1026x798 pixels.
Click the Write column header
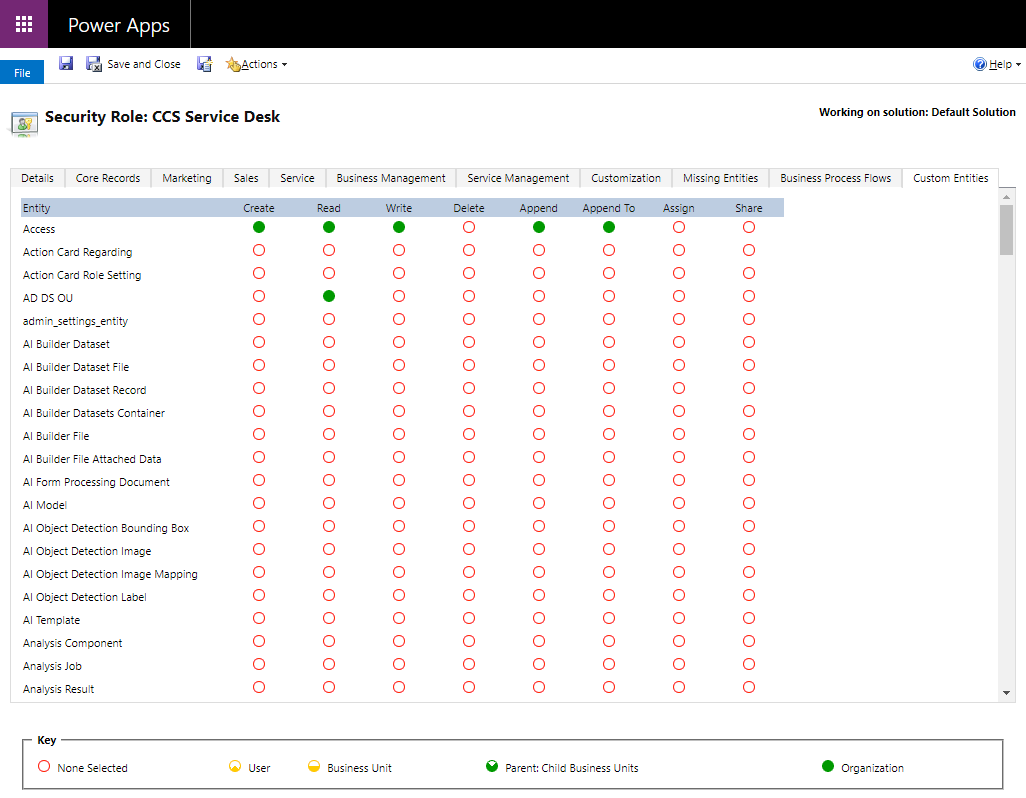pos(399,208)
